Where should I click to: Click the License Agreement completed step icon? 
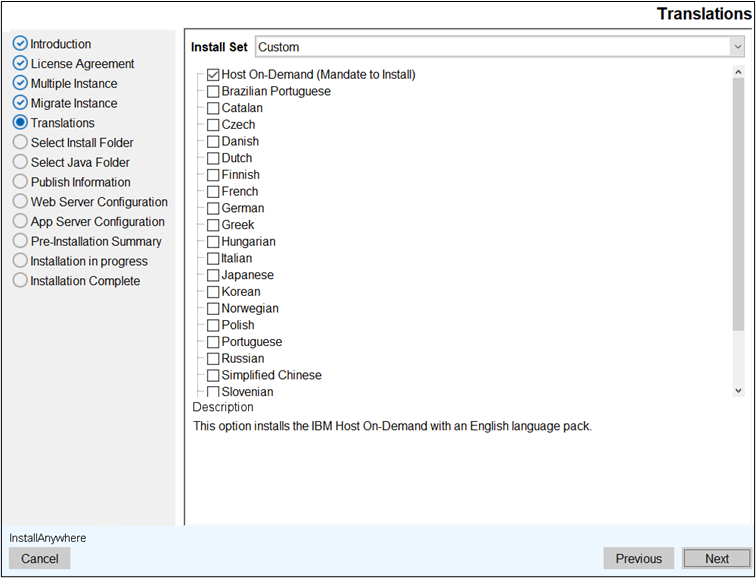coord(20,64)
